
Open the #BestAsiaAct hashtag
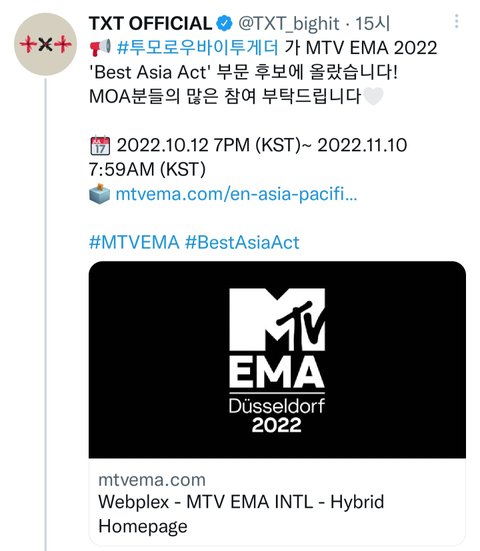(x=242, y=242)
